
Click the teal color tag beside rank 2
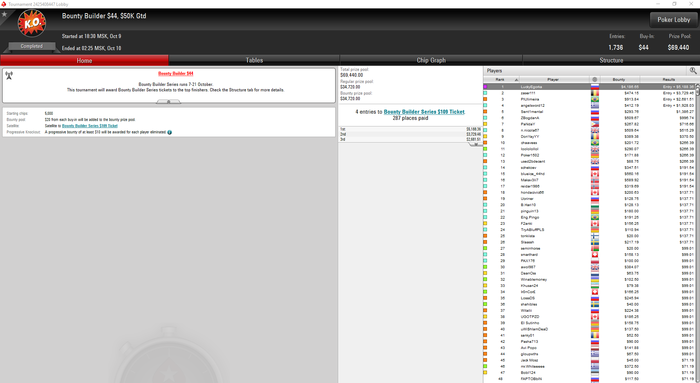click(x=485, y=93)
